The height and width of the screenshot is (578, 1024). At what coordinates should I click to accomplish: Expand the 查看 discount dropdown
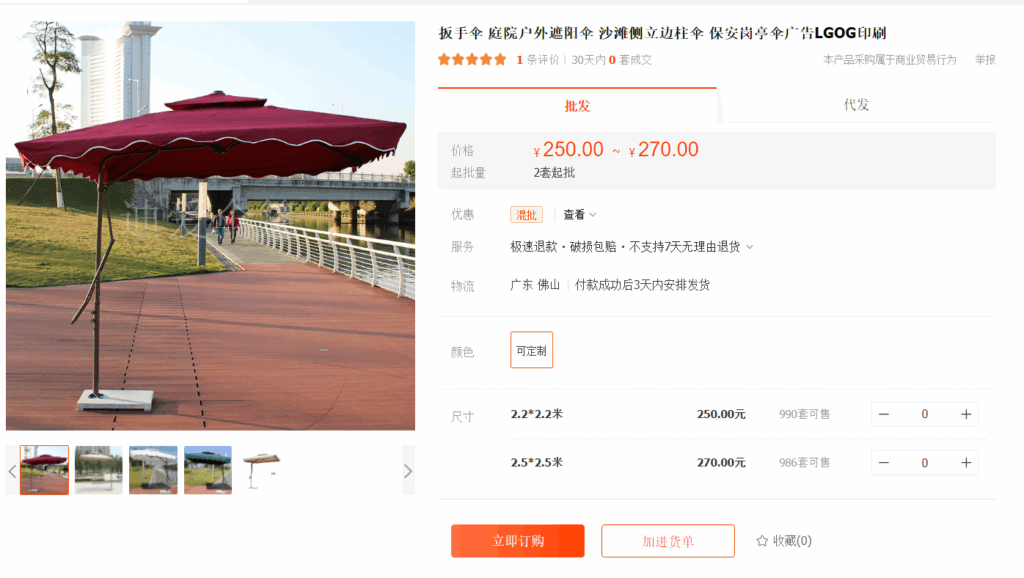coord(579,215)
